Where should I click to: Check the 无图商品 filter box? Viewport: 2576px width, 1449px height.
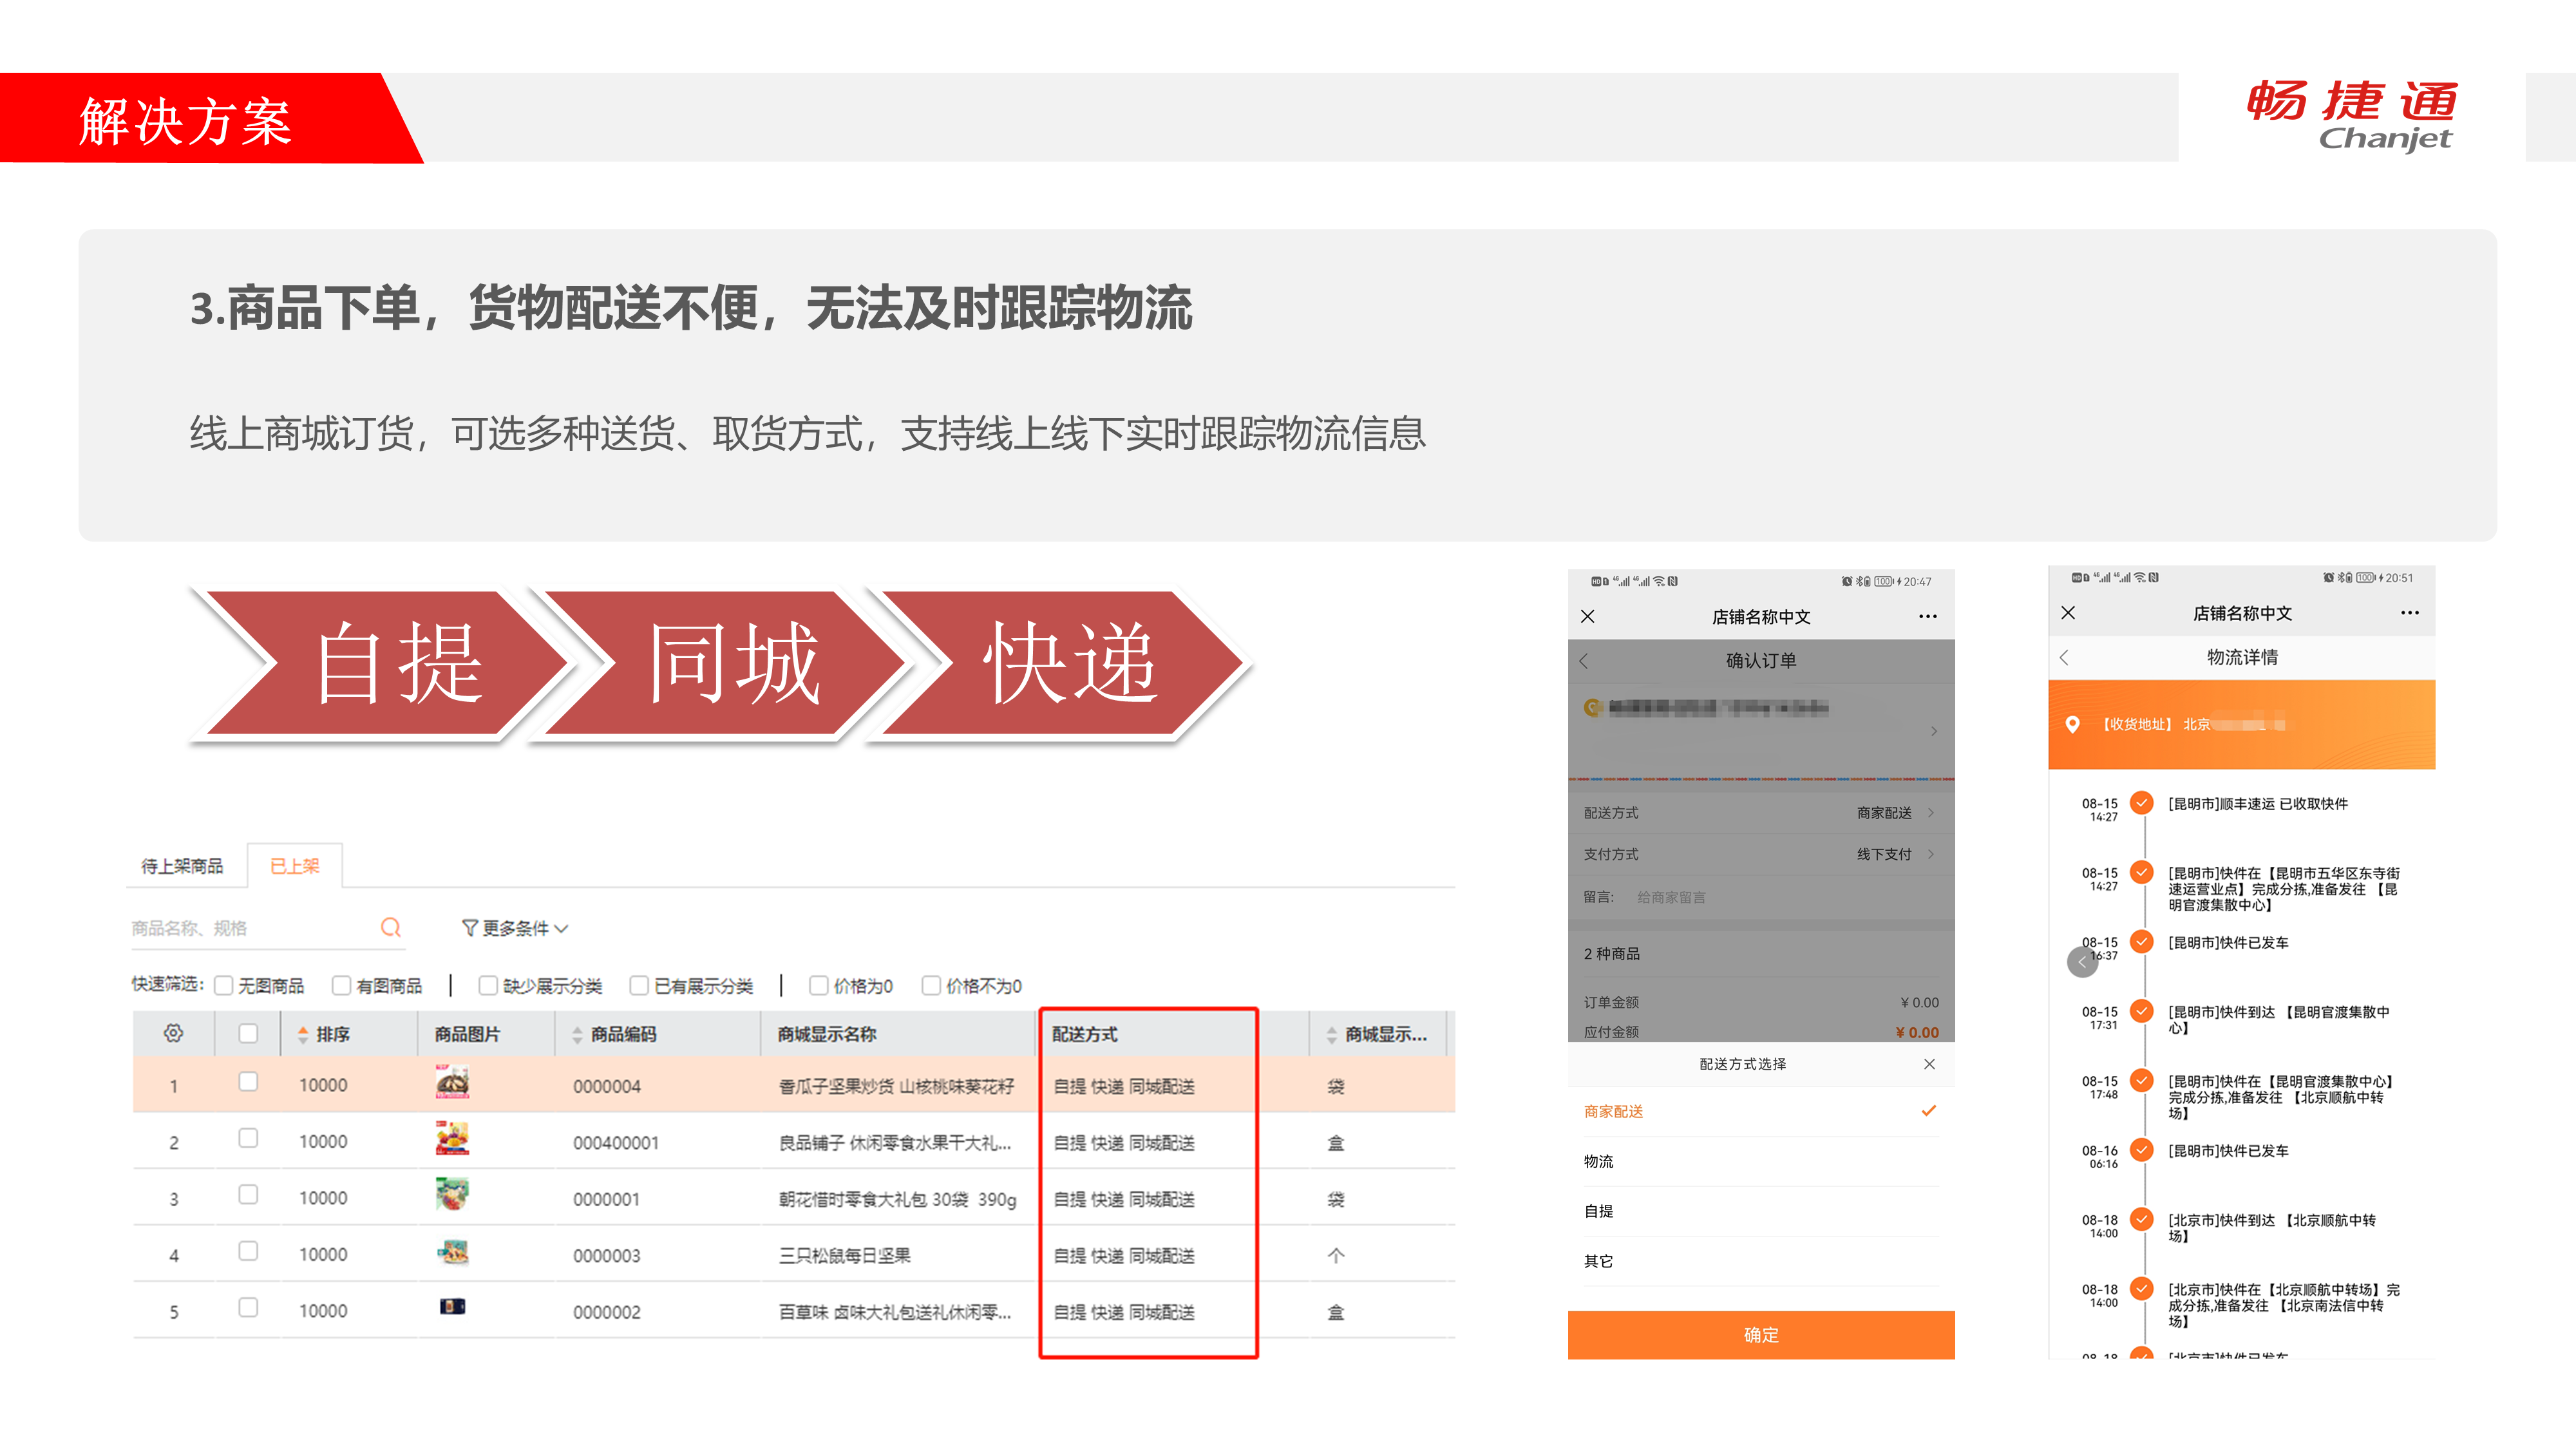tap(225, 986)
